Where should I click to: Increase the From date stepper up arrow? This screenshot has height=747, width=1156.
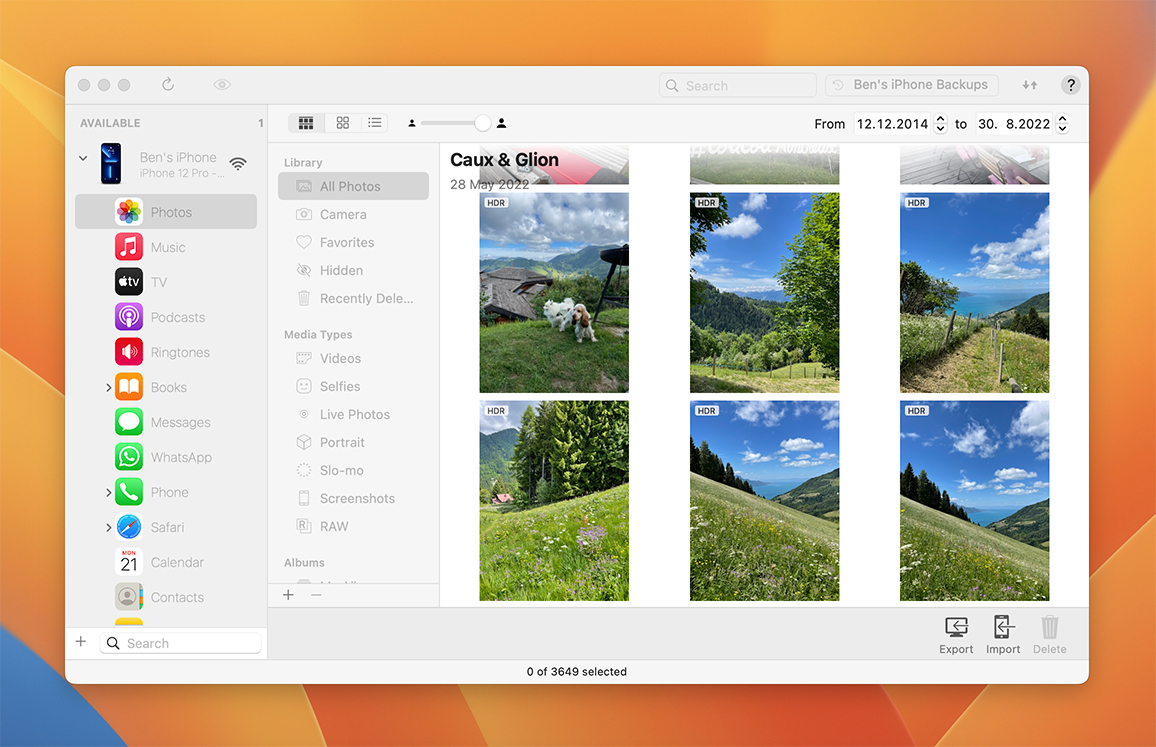pyautogui.click(x=940, y=119)
